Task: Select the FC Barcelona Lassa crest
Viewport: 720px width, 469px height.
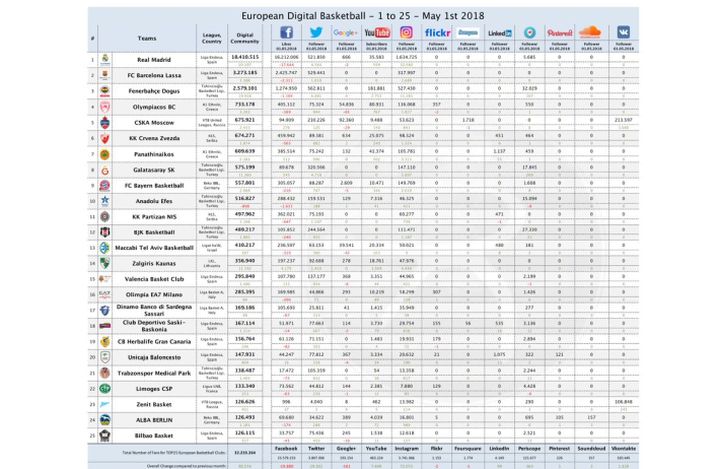Action: (x=105, y=75)
